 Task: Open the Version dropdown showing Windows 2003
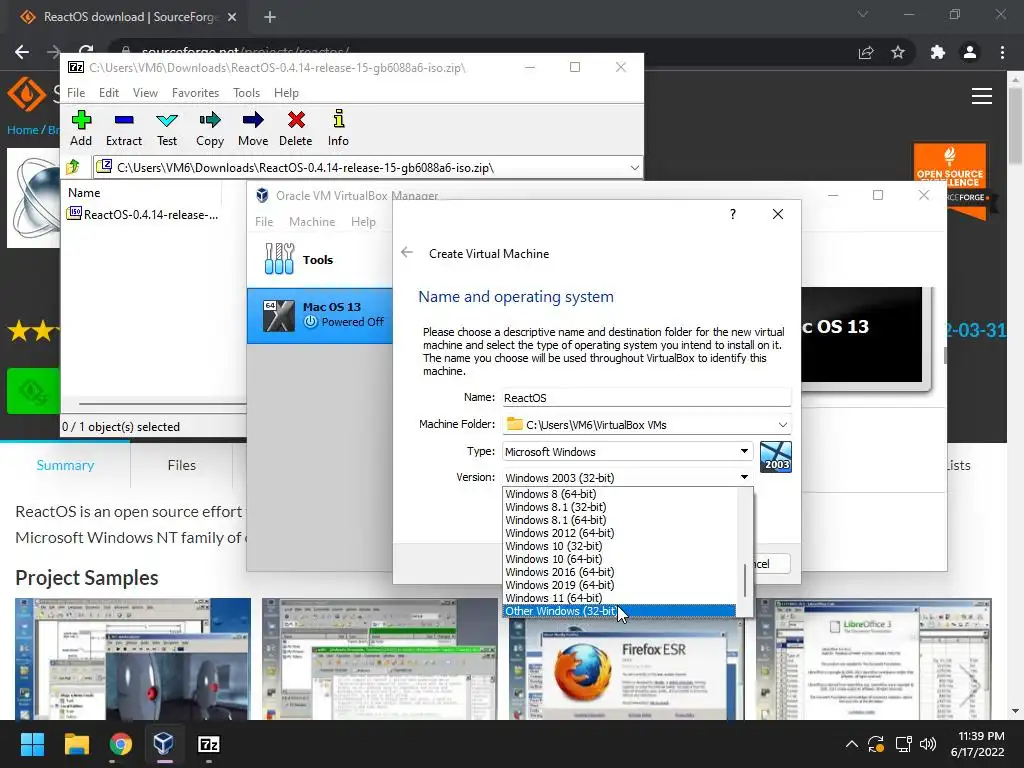[628, 477]
